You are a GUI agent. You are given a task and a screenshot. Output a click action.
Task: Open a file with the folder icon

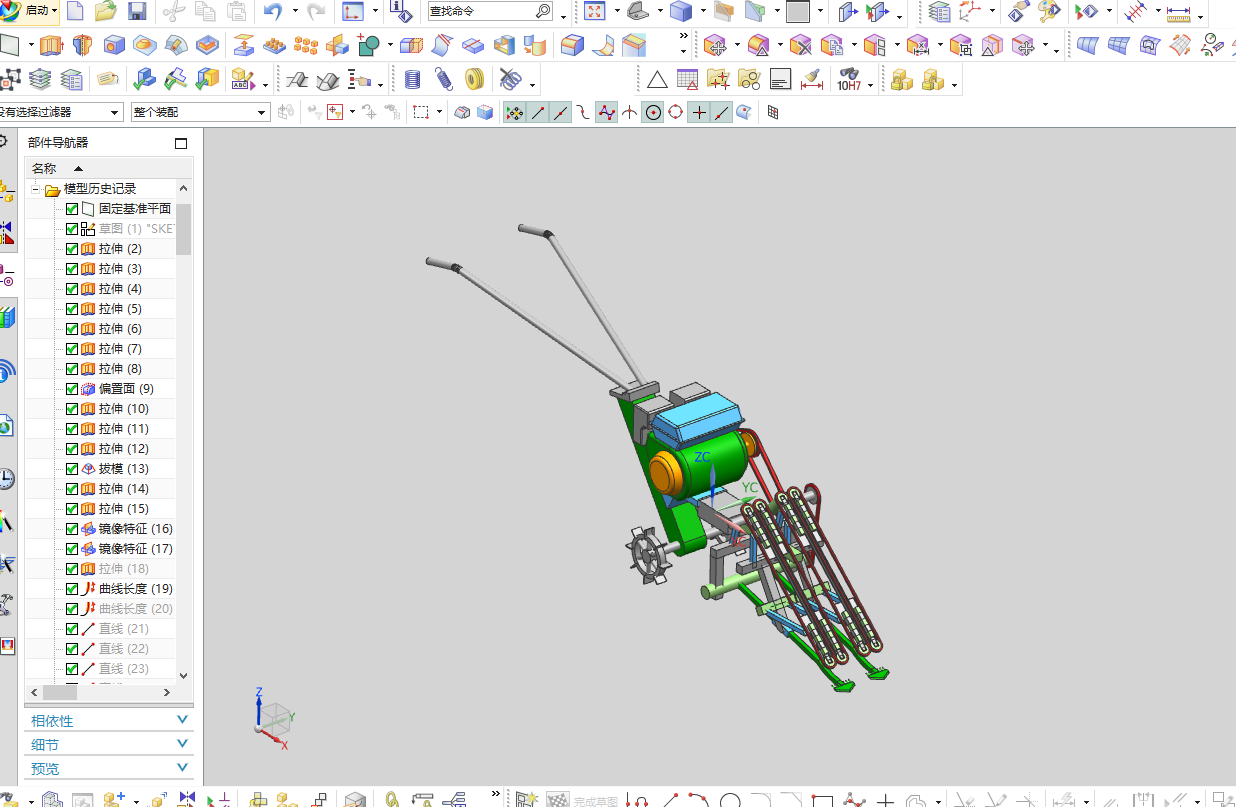pos(106,12)
